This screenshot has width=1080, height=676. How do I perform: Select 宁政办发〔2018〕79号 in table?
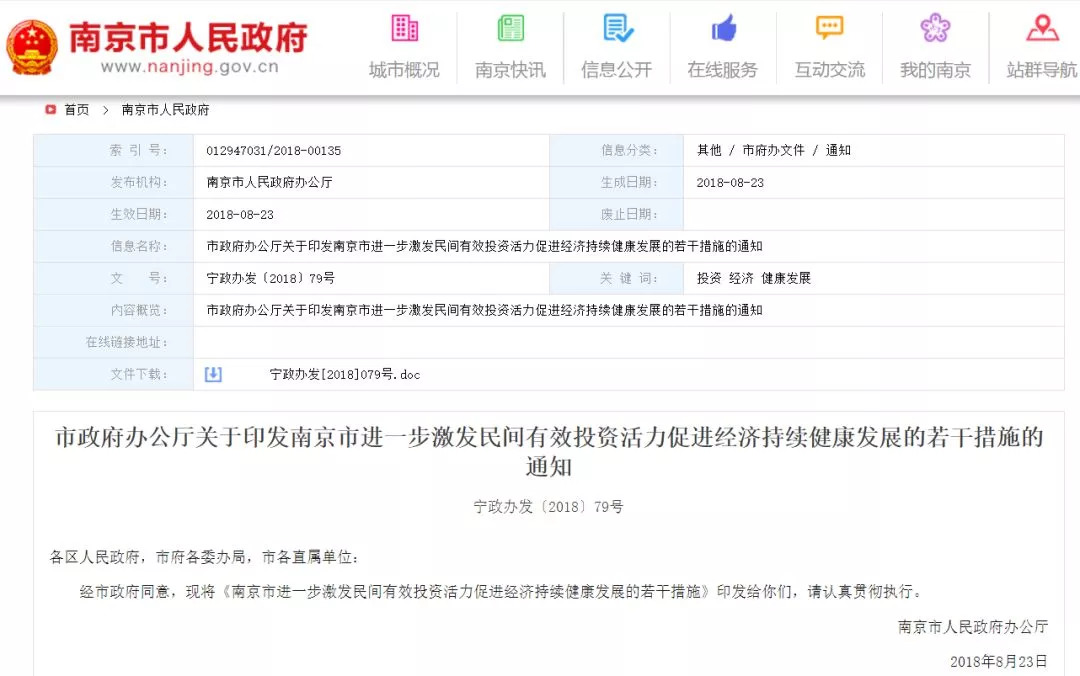coord(271,278)
